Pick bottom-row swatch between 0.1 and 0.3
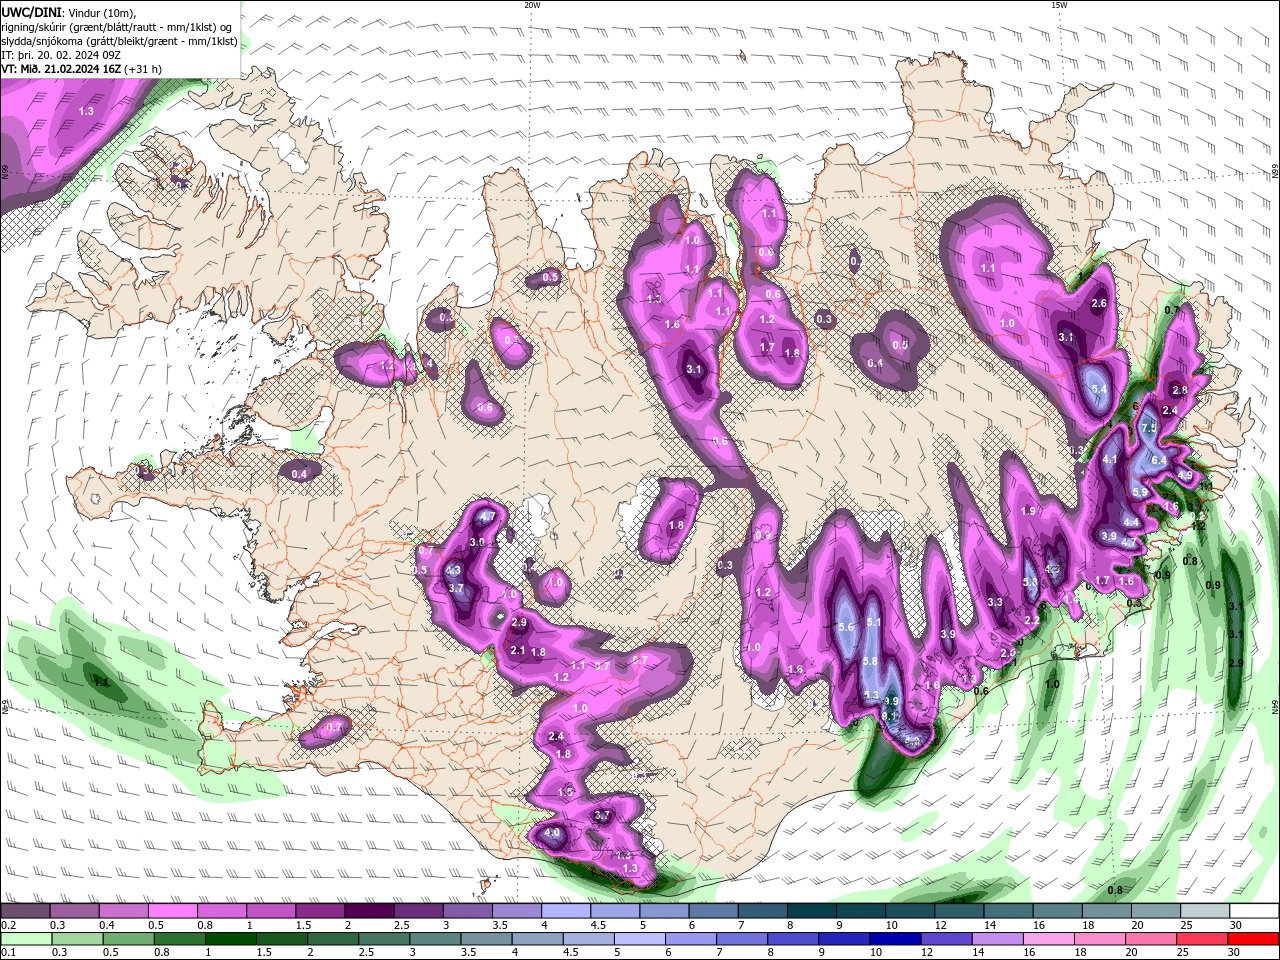1280x960 pixels. (x=26, y=939)
